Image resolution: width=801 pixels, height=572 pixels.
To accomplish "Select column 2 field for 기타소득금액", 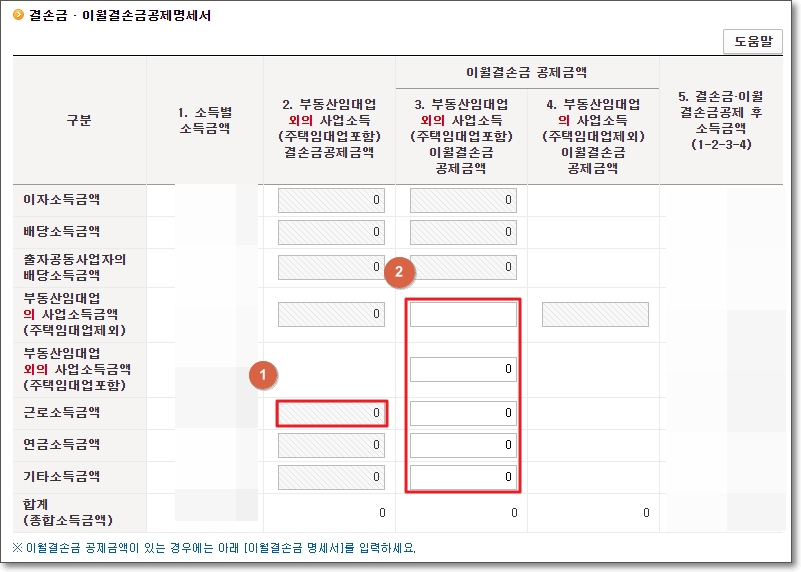I will [x=331, y=478].
